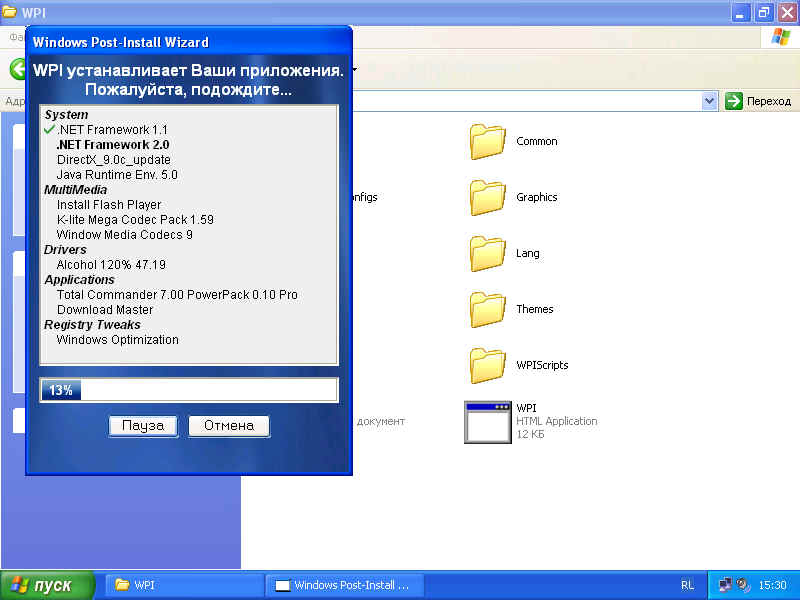Screen dimensions: 800x600
Task: Open the Themes folder icon
Action: 487,309
